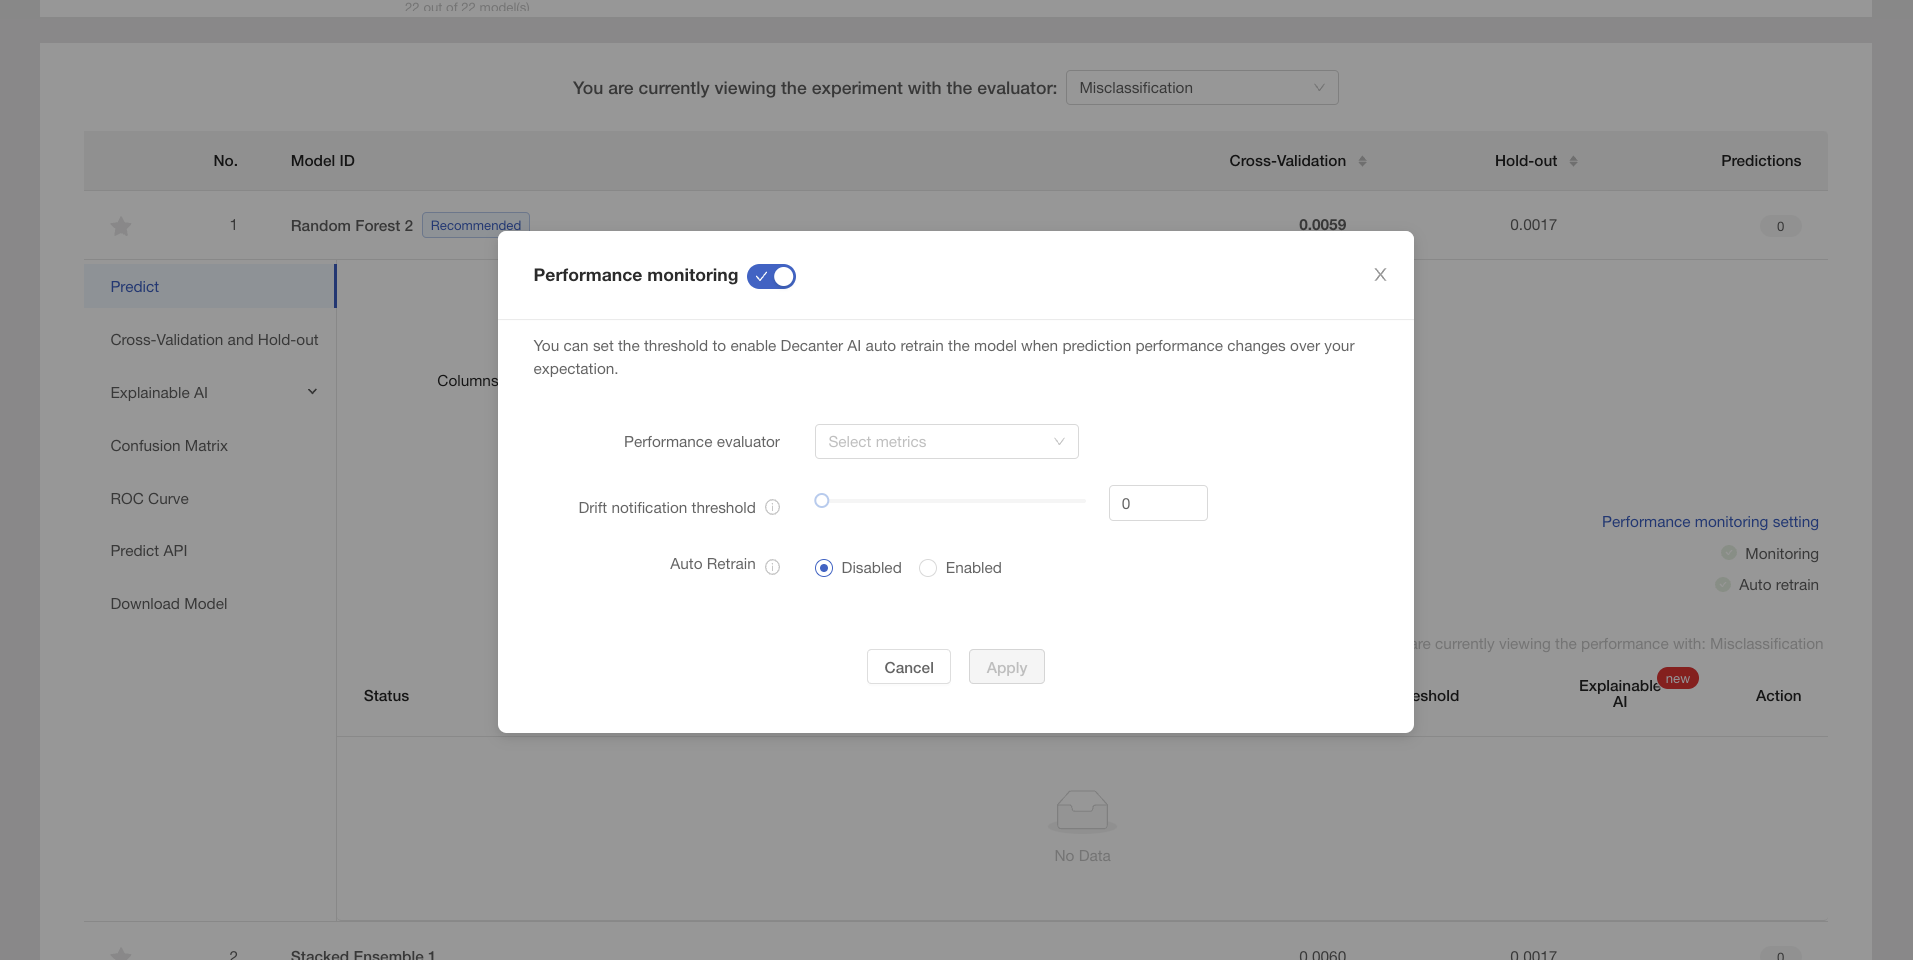Open the ROC Curve tab
This screenshot has height=960, width=1913.
coord(149,499)
